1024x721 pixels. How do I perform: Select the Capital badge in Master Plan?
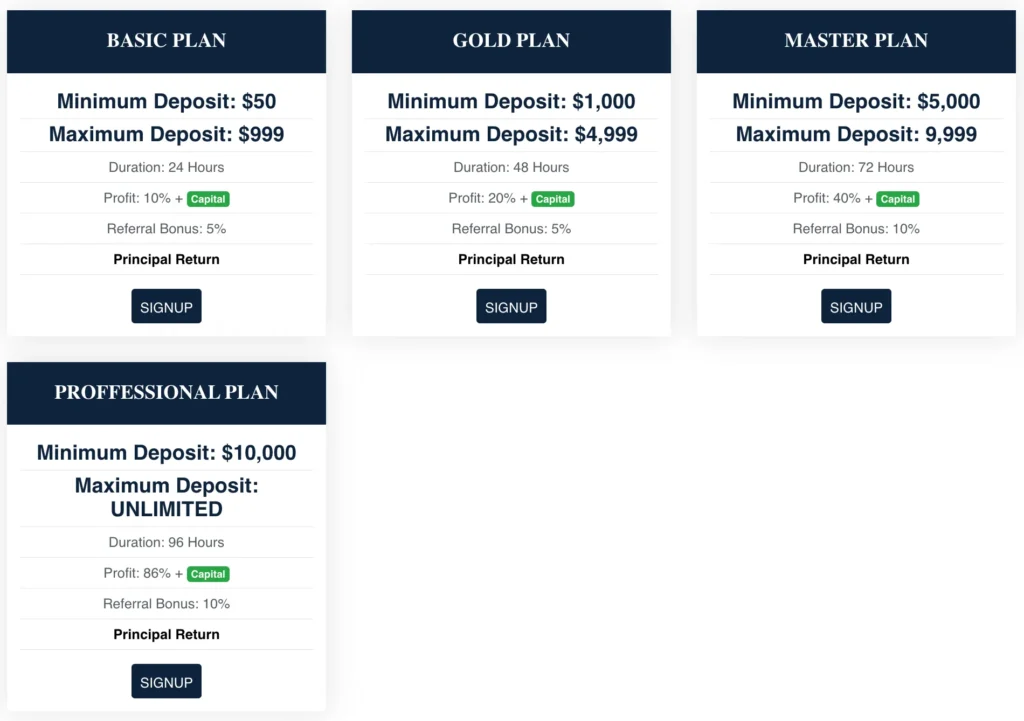898,199
